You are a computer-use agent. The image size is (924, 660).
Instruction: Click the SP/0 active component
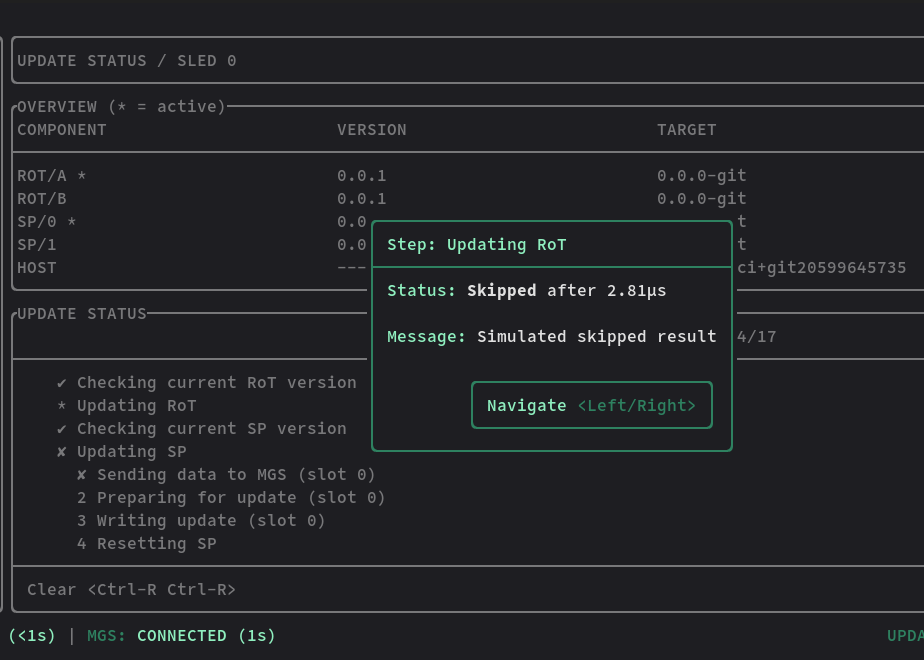(47, 222)
